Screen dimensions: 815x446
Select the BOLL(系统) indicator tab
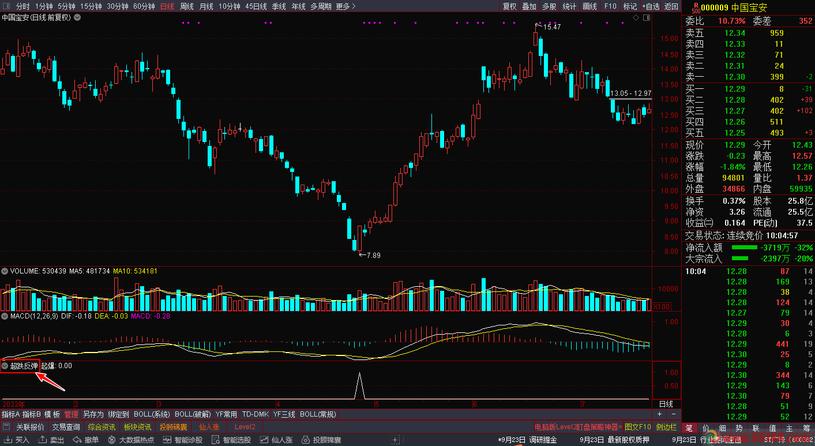pyautogui.click(x=151, y=413)
